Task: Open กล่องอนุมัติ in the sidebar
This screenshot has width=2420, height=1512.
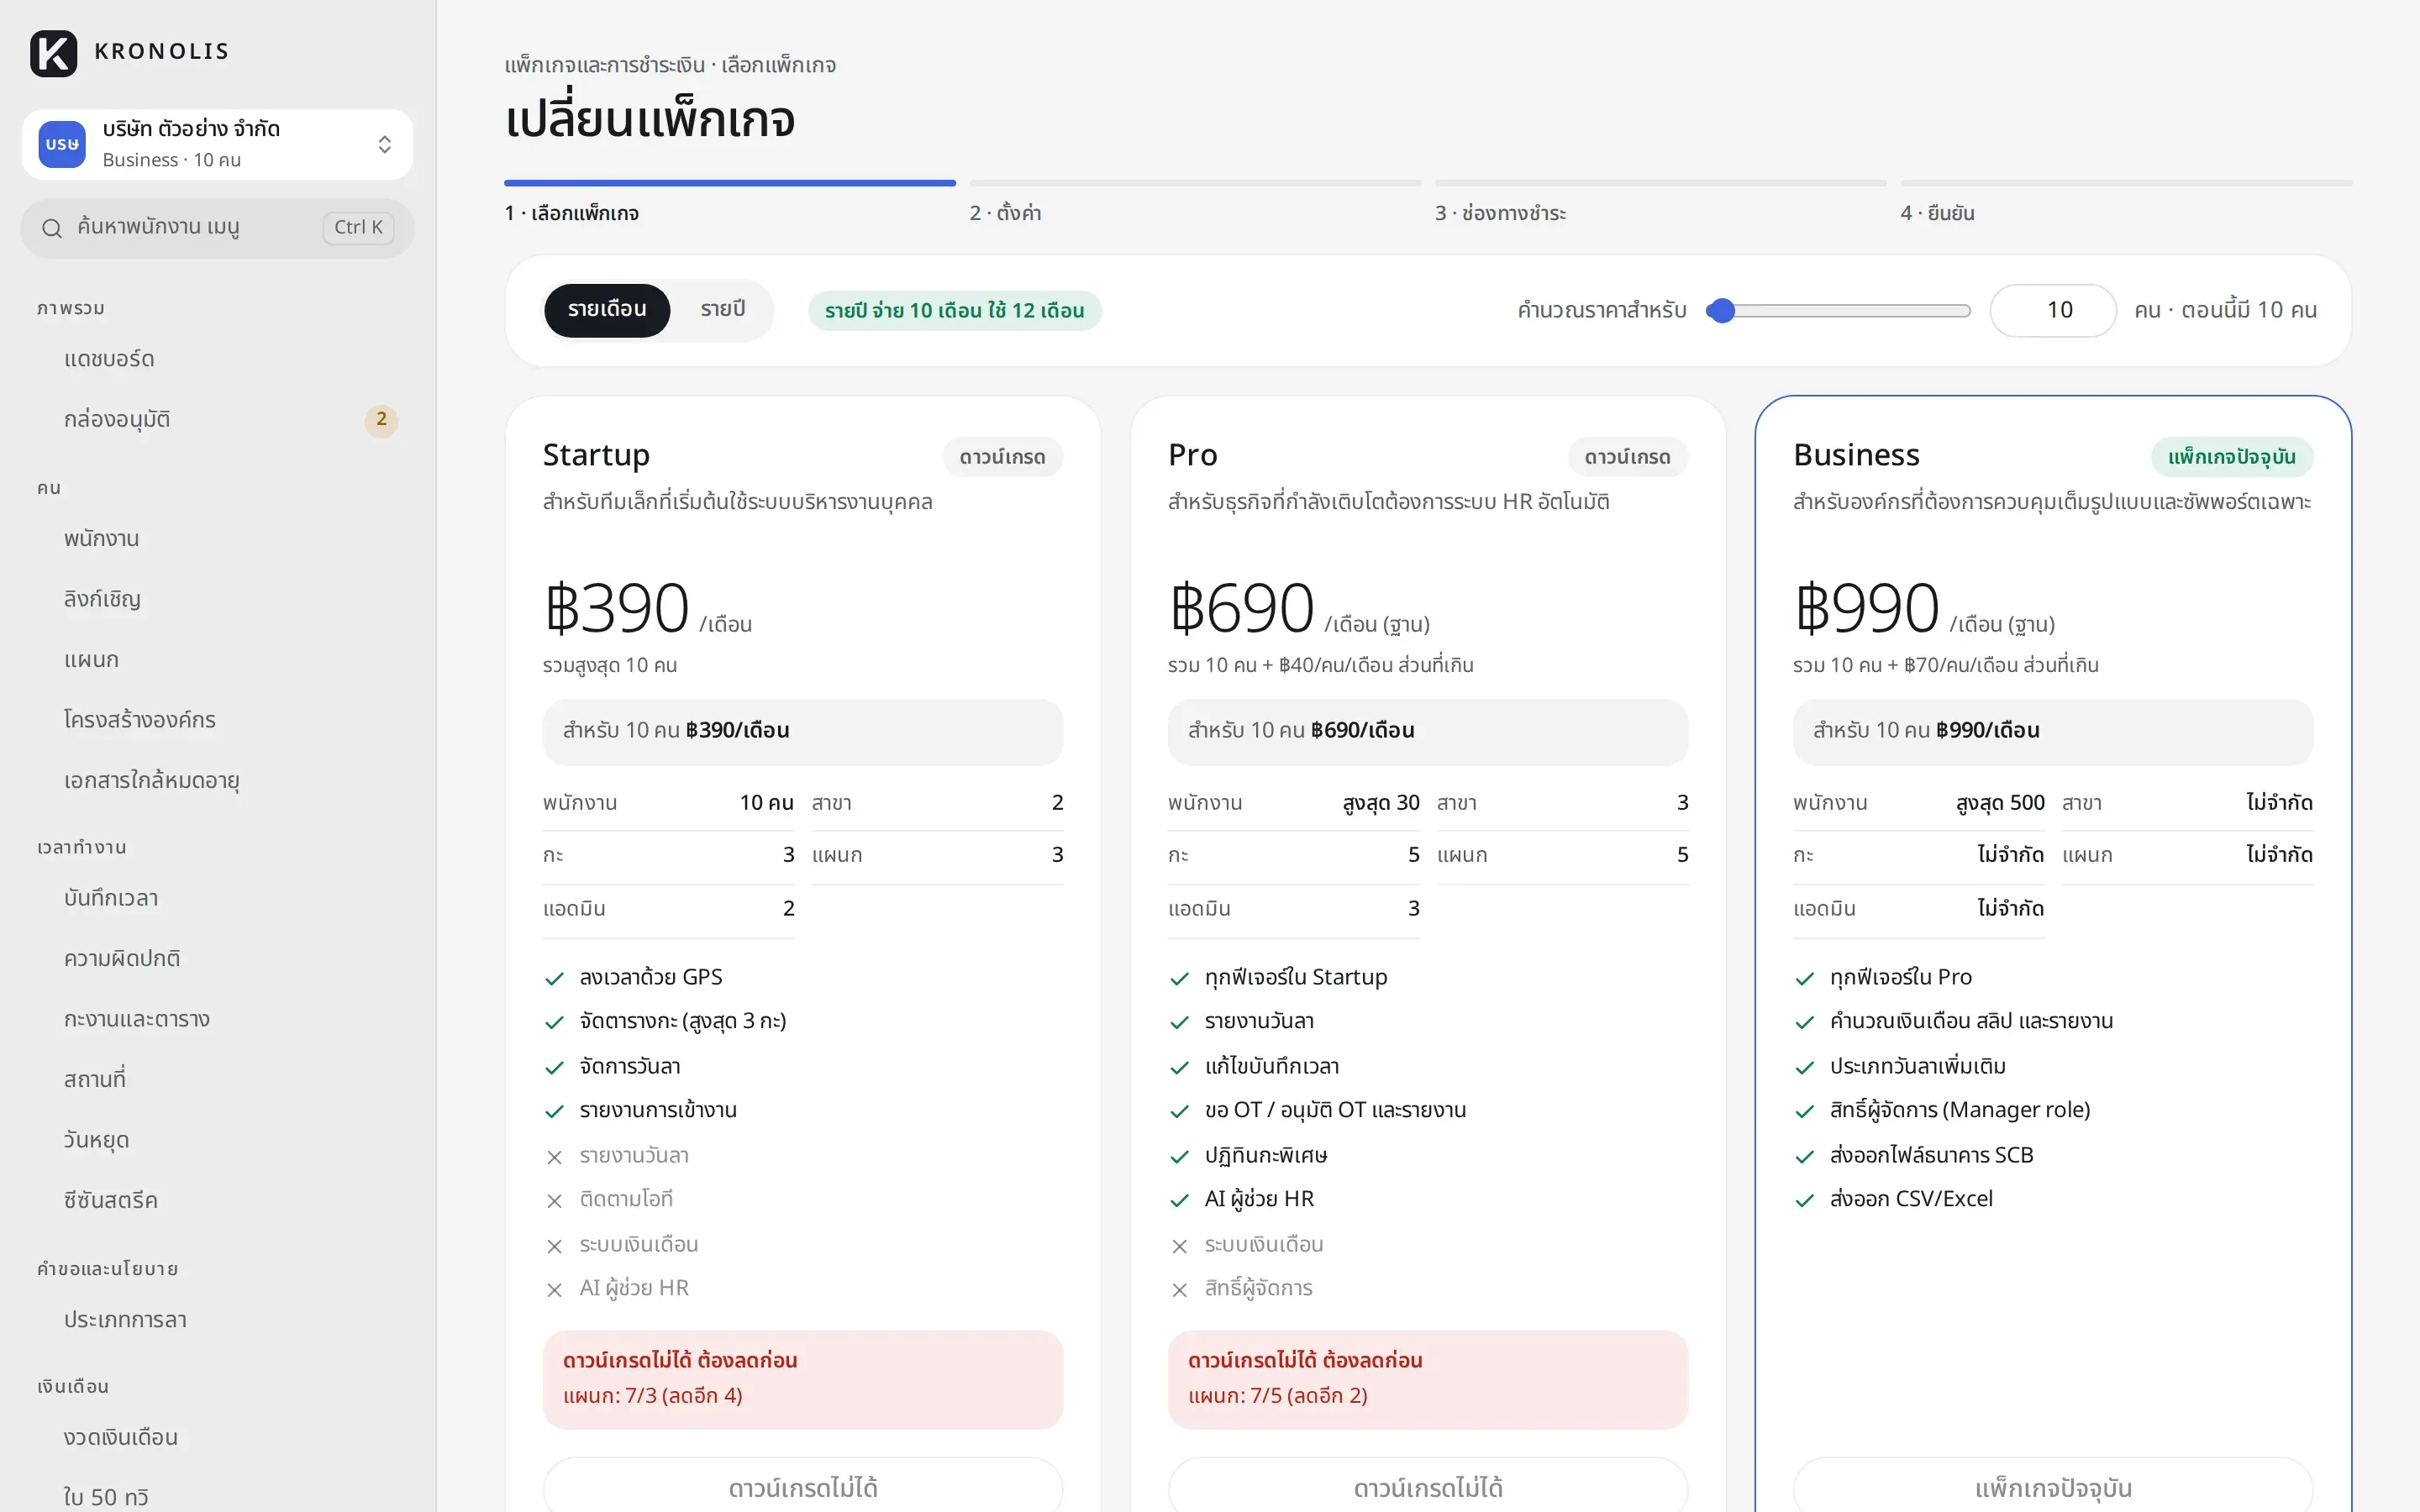Action: coord(217,420)
